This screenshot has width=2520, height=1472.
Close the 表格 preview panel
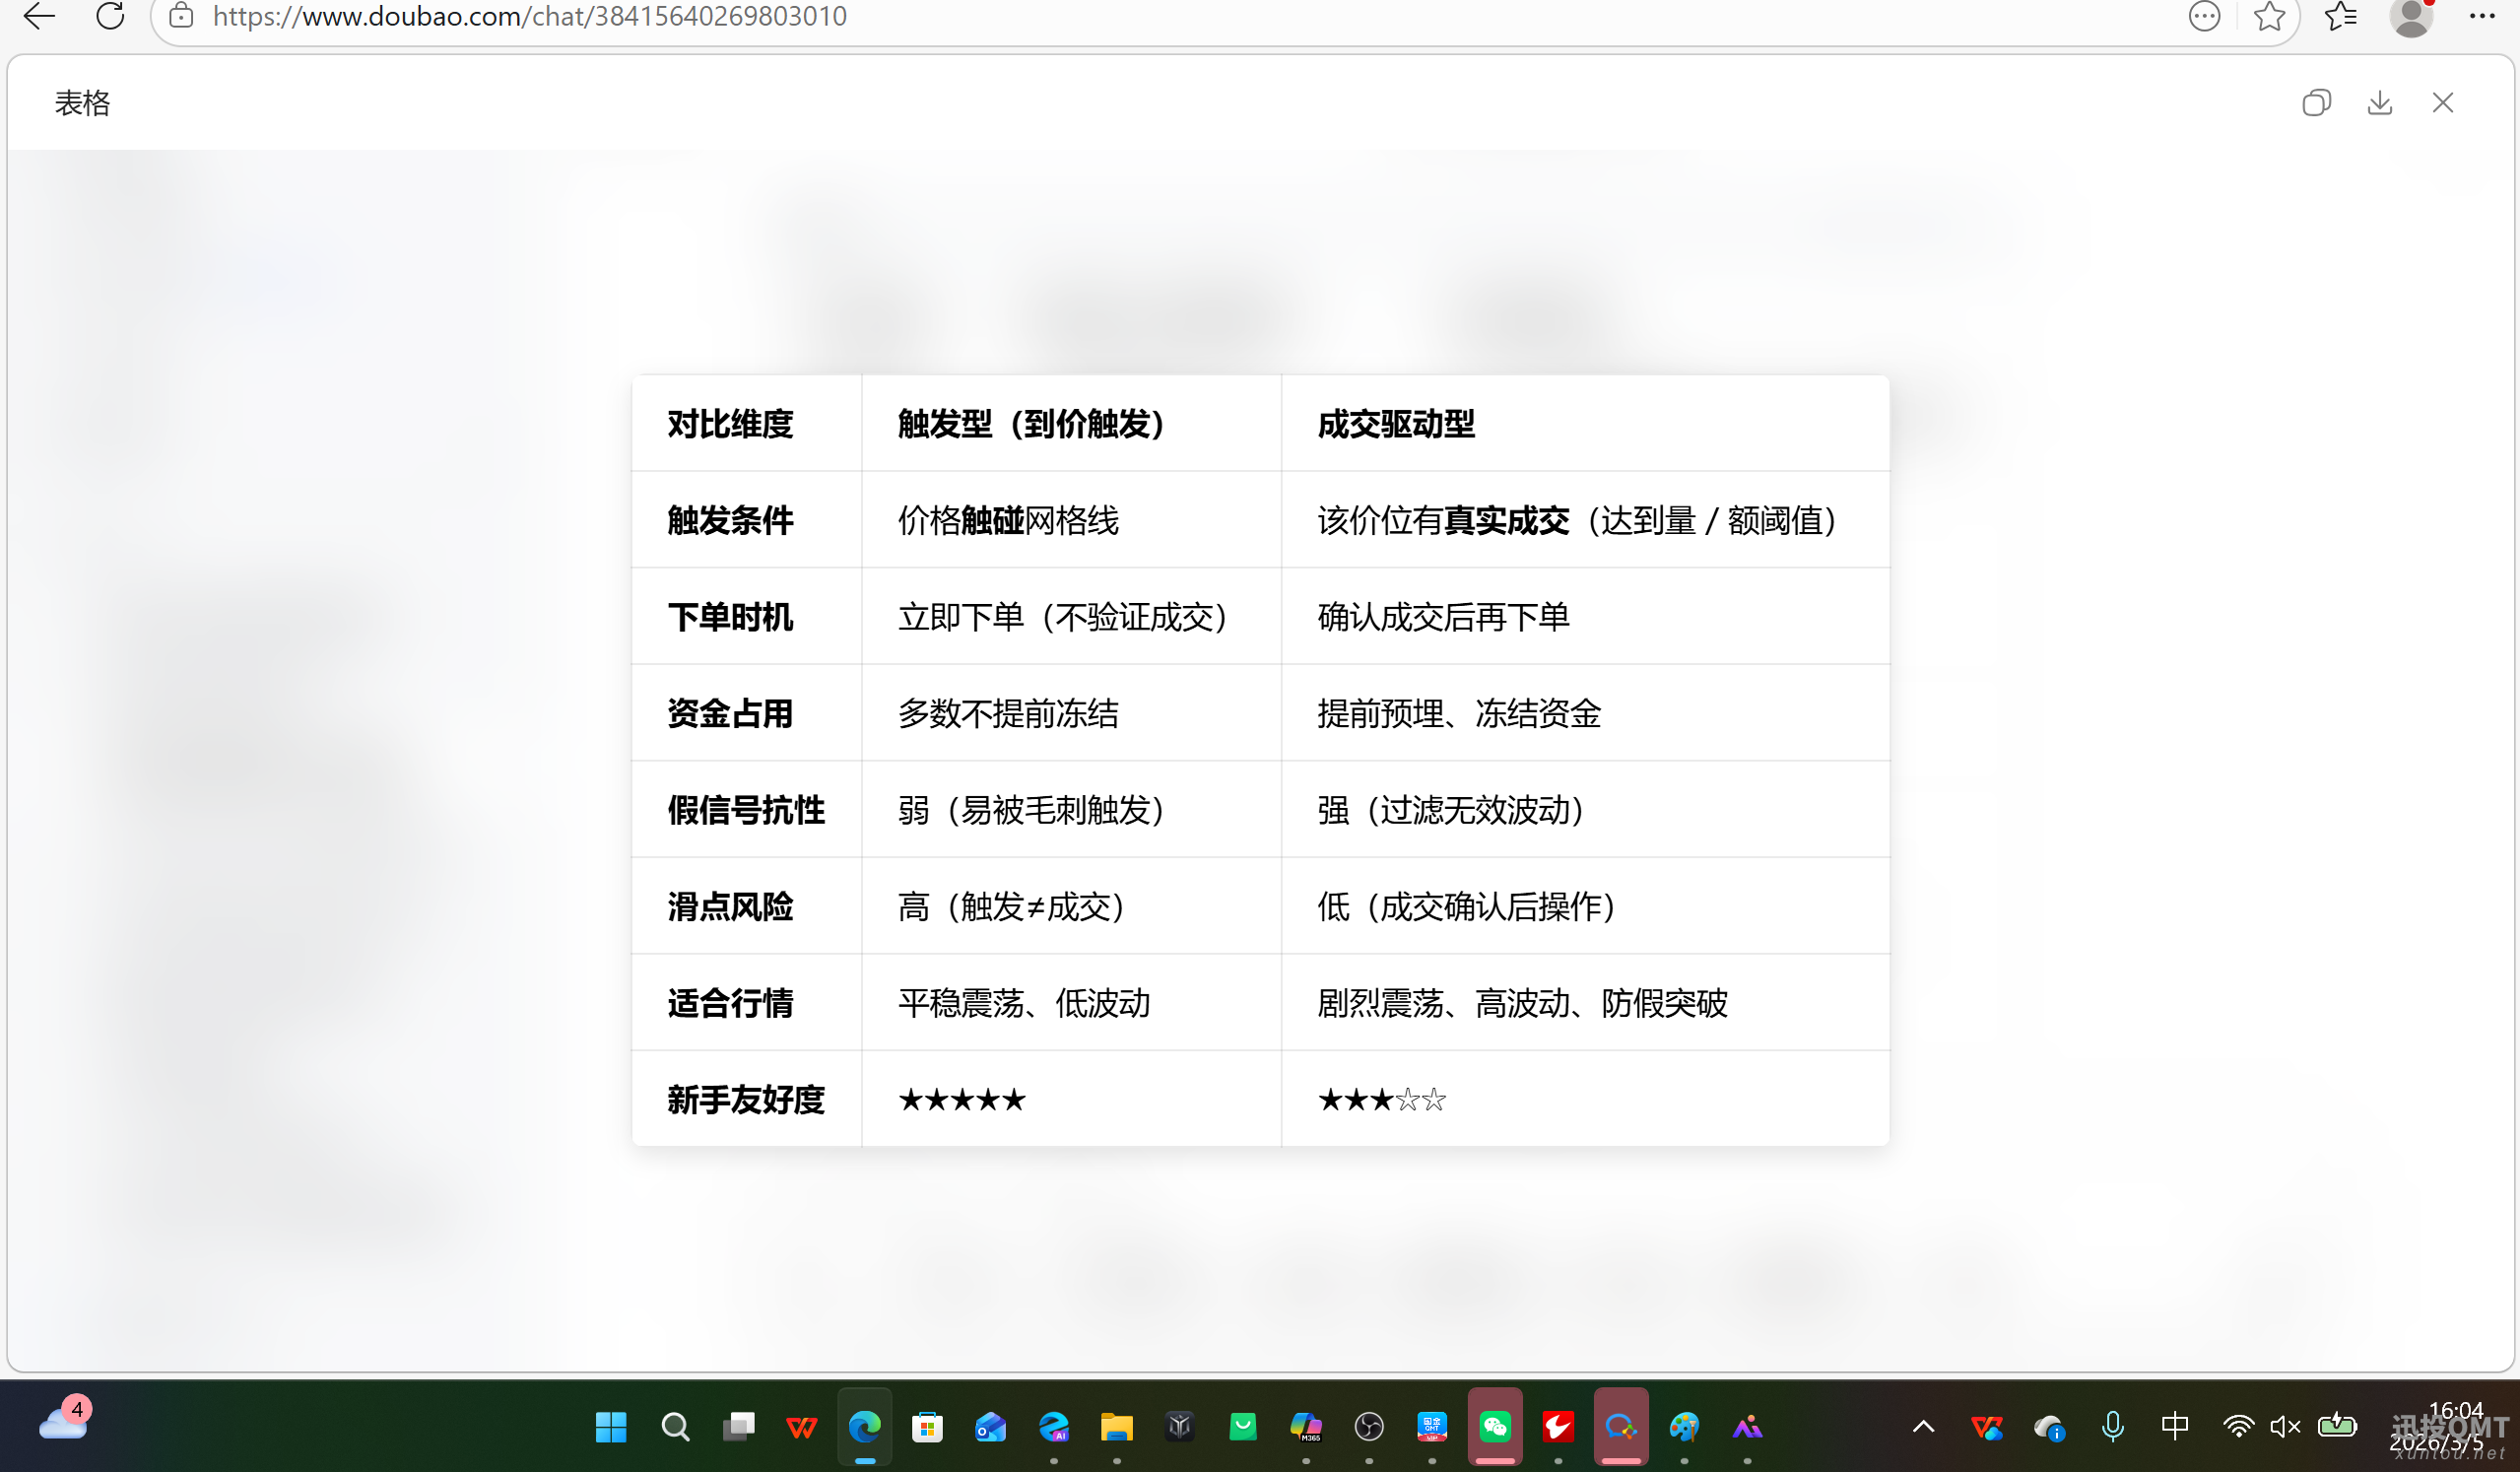click(2442, 103)
